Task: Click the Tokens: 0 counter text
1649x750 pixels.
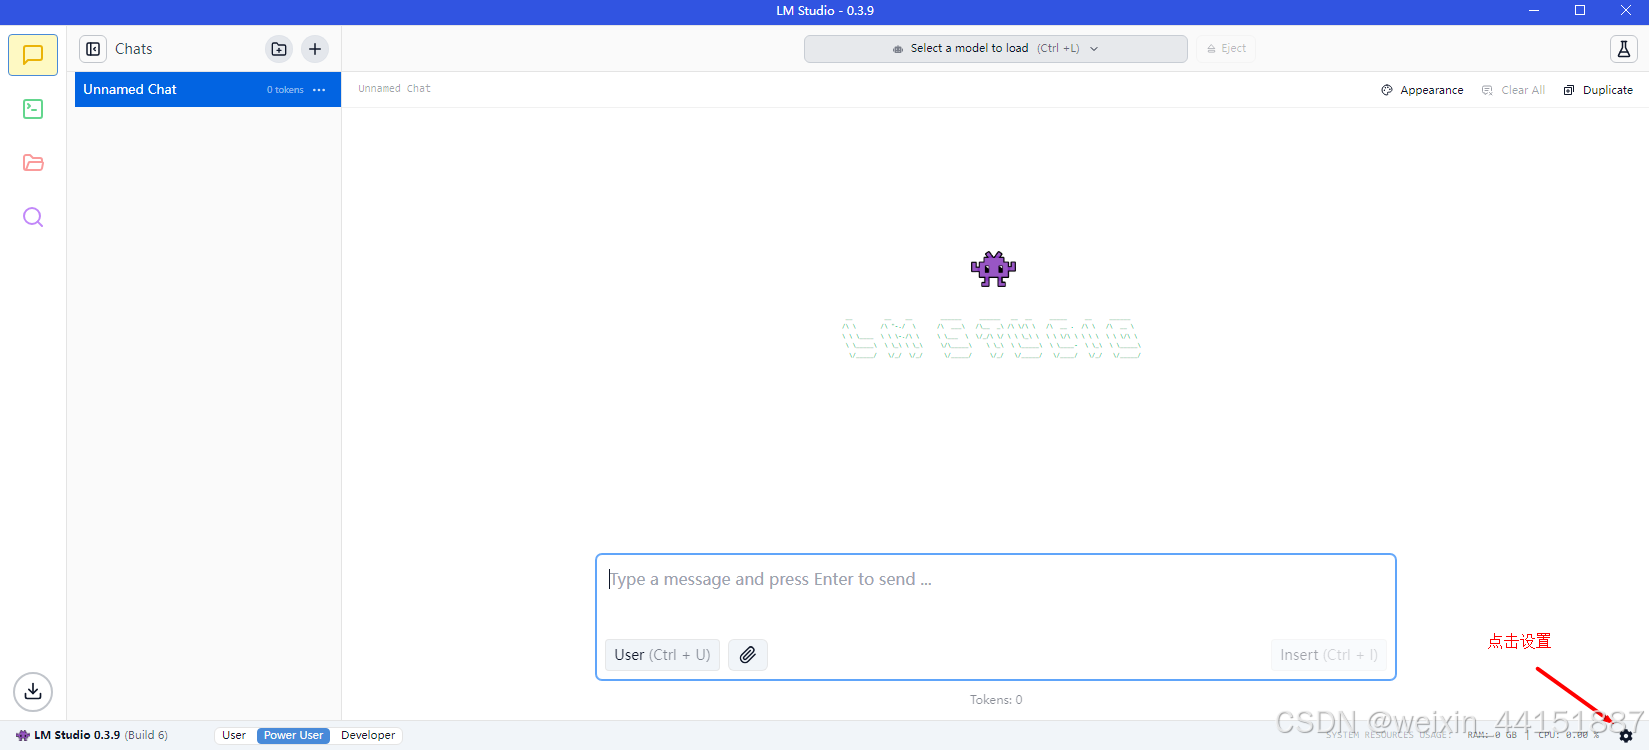Action: point(996,700)
